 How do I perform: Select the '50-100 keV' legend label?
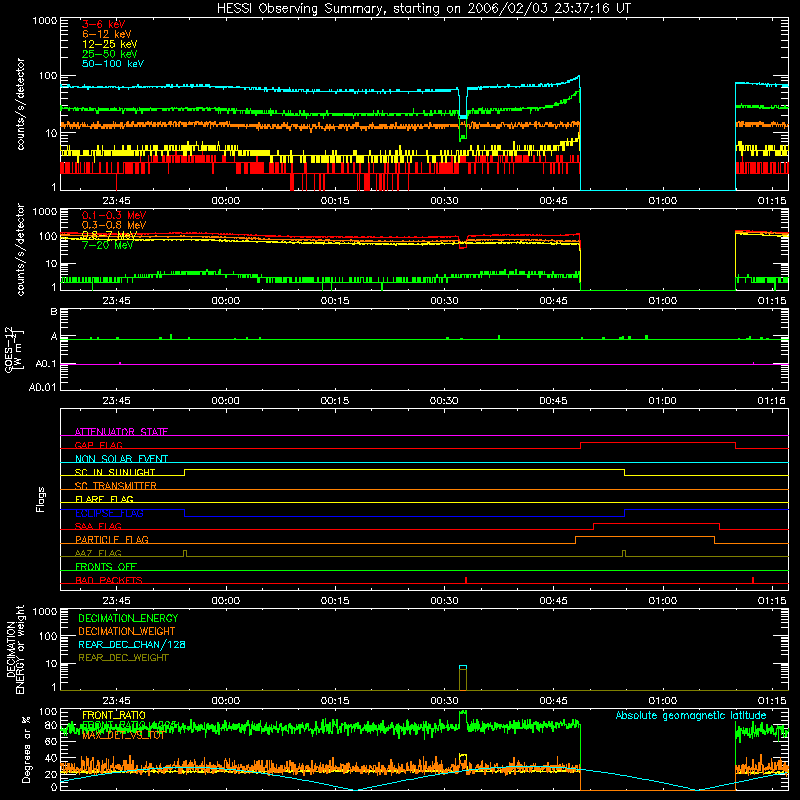113,64
